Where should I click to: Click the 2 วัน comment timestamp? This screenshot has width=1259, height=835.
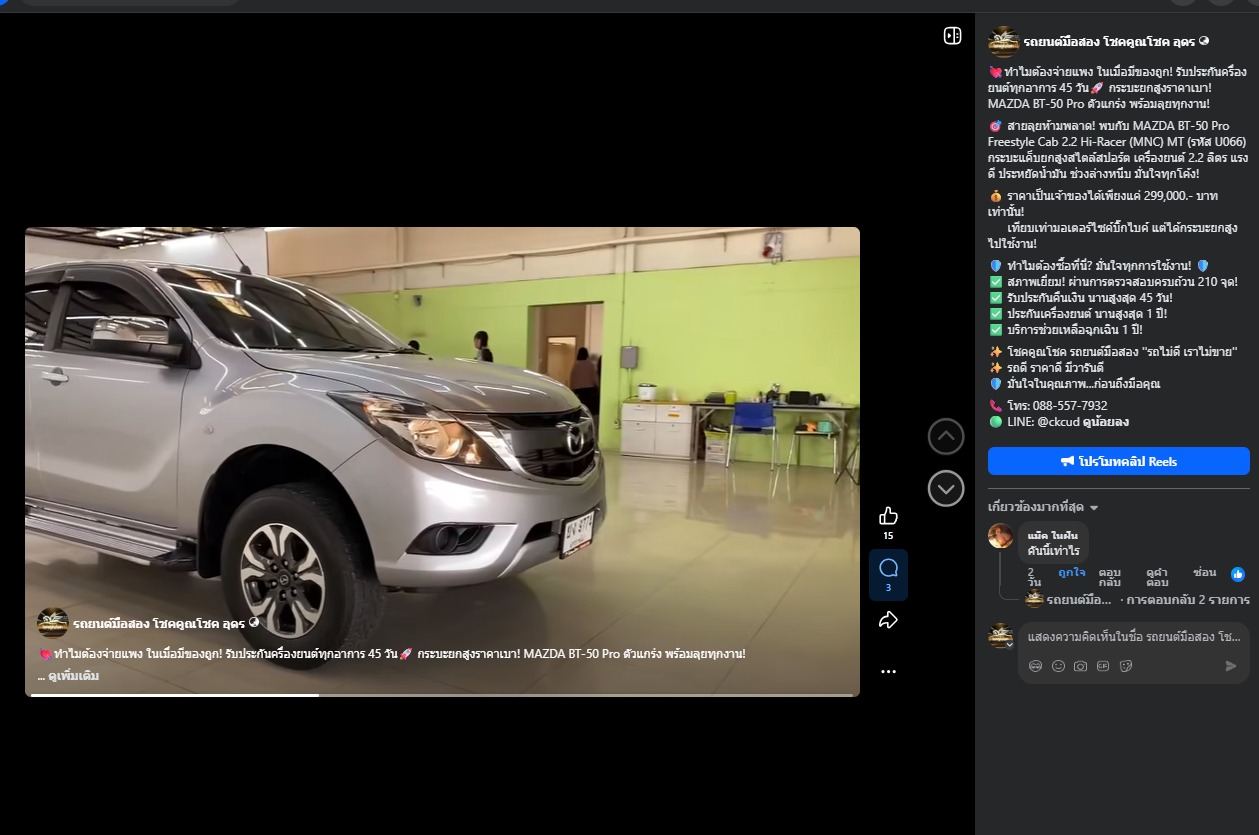tap(1034, 577)
